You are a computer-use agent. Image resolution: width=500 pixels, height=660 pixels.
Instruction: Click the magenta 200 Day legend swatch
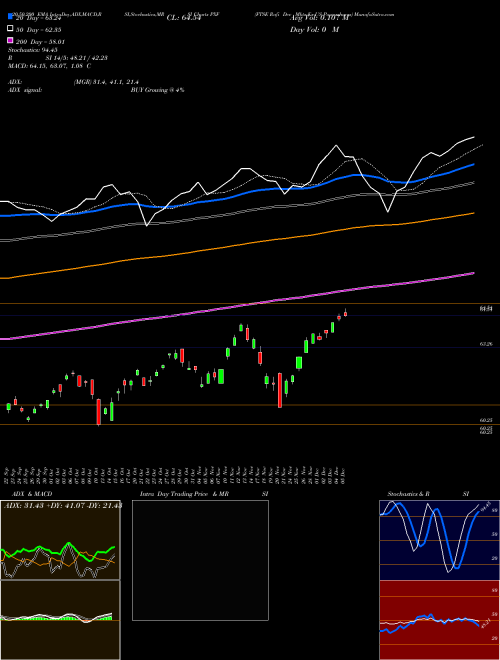click(10, 40)
